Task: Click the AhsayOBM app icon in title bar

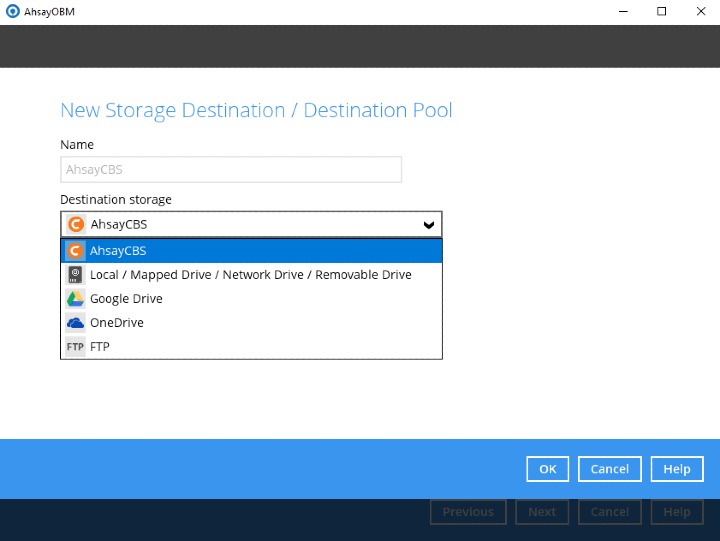Action: pos(12,12)
